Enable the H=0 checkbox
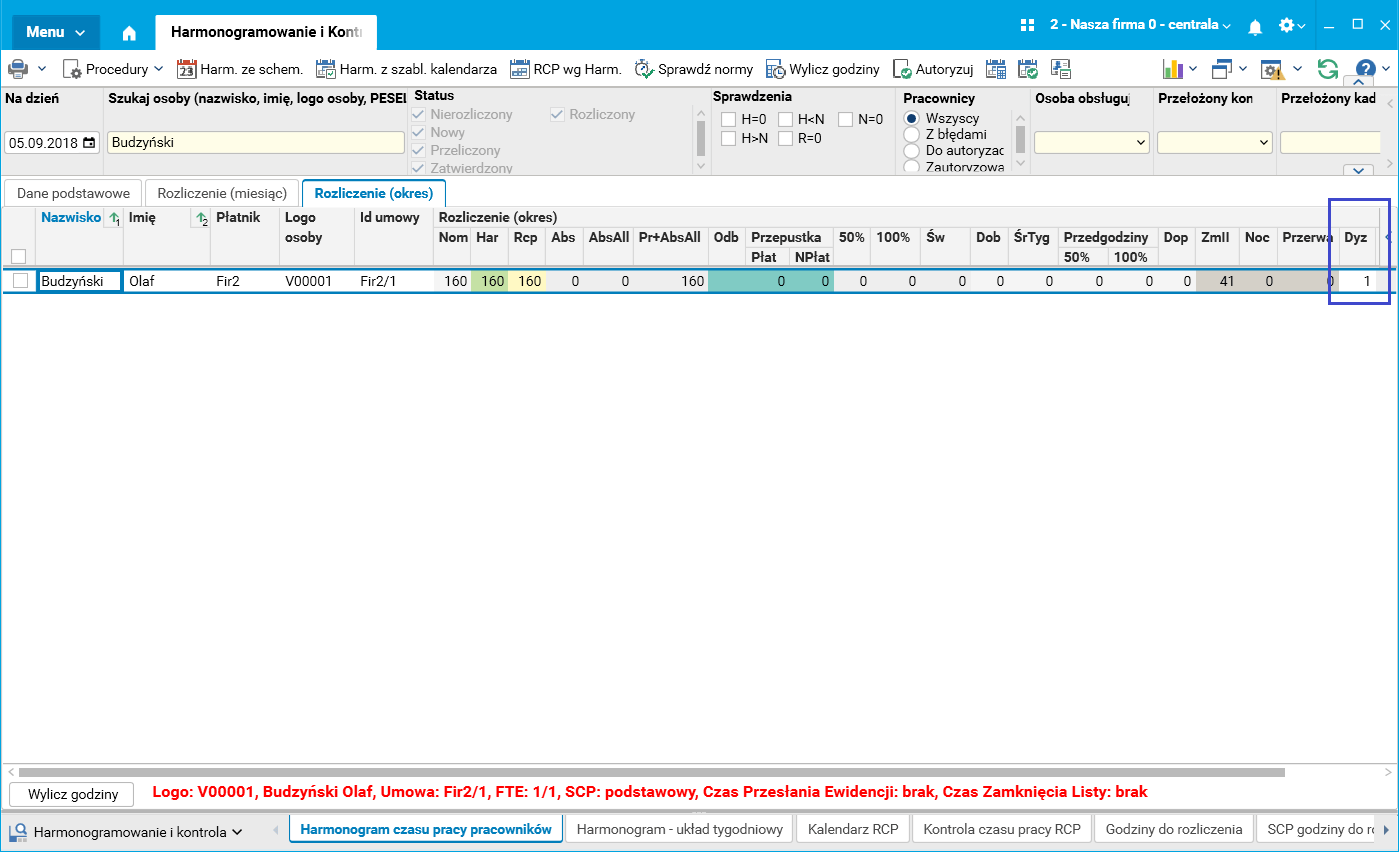This screenshot has width=1399, height=852. coord(729,120)
